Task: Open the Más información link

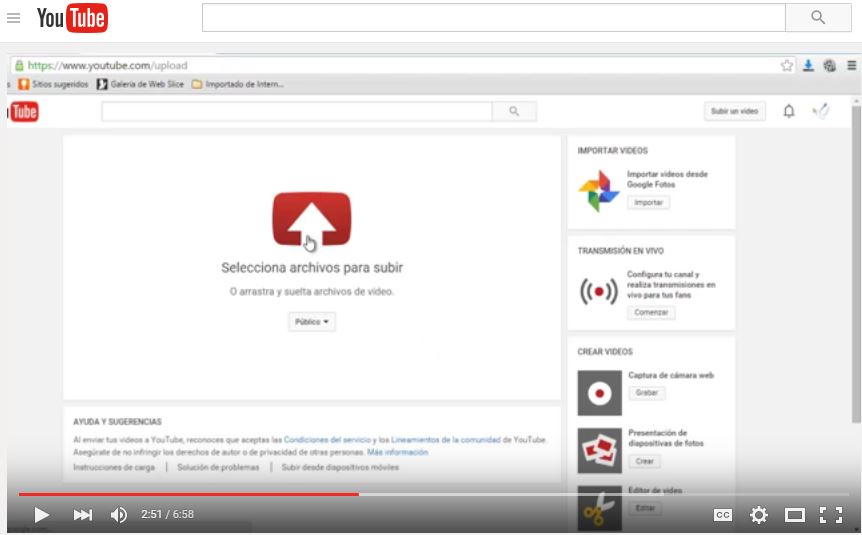Action: [x=397, y=452]
